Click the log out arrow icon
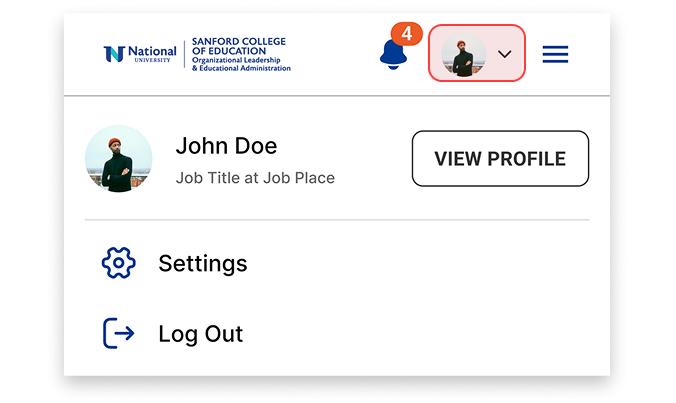 pyautogui.click(x=119, y=333)
